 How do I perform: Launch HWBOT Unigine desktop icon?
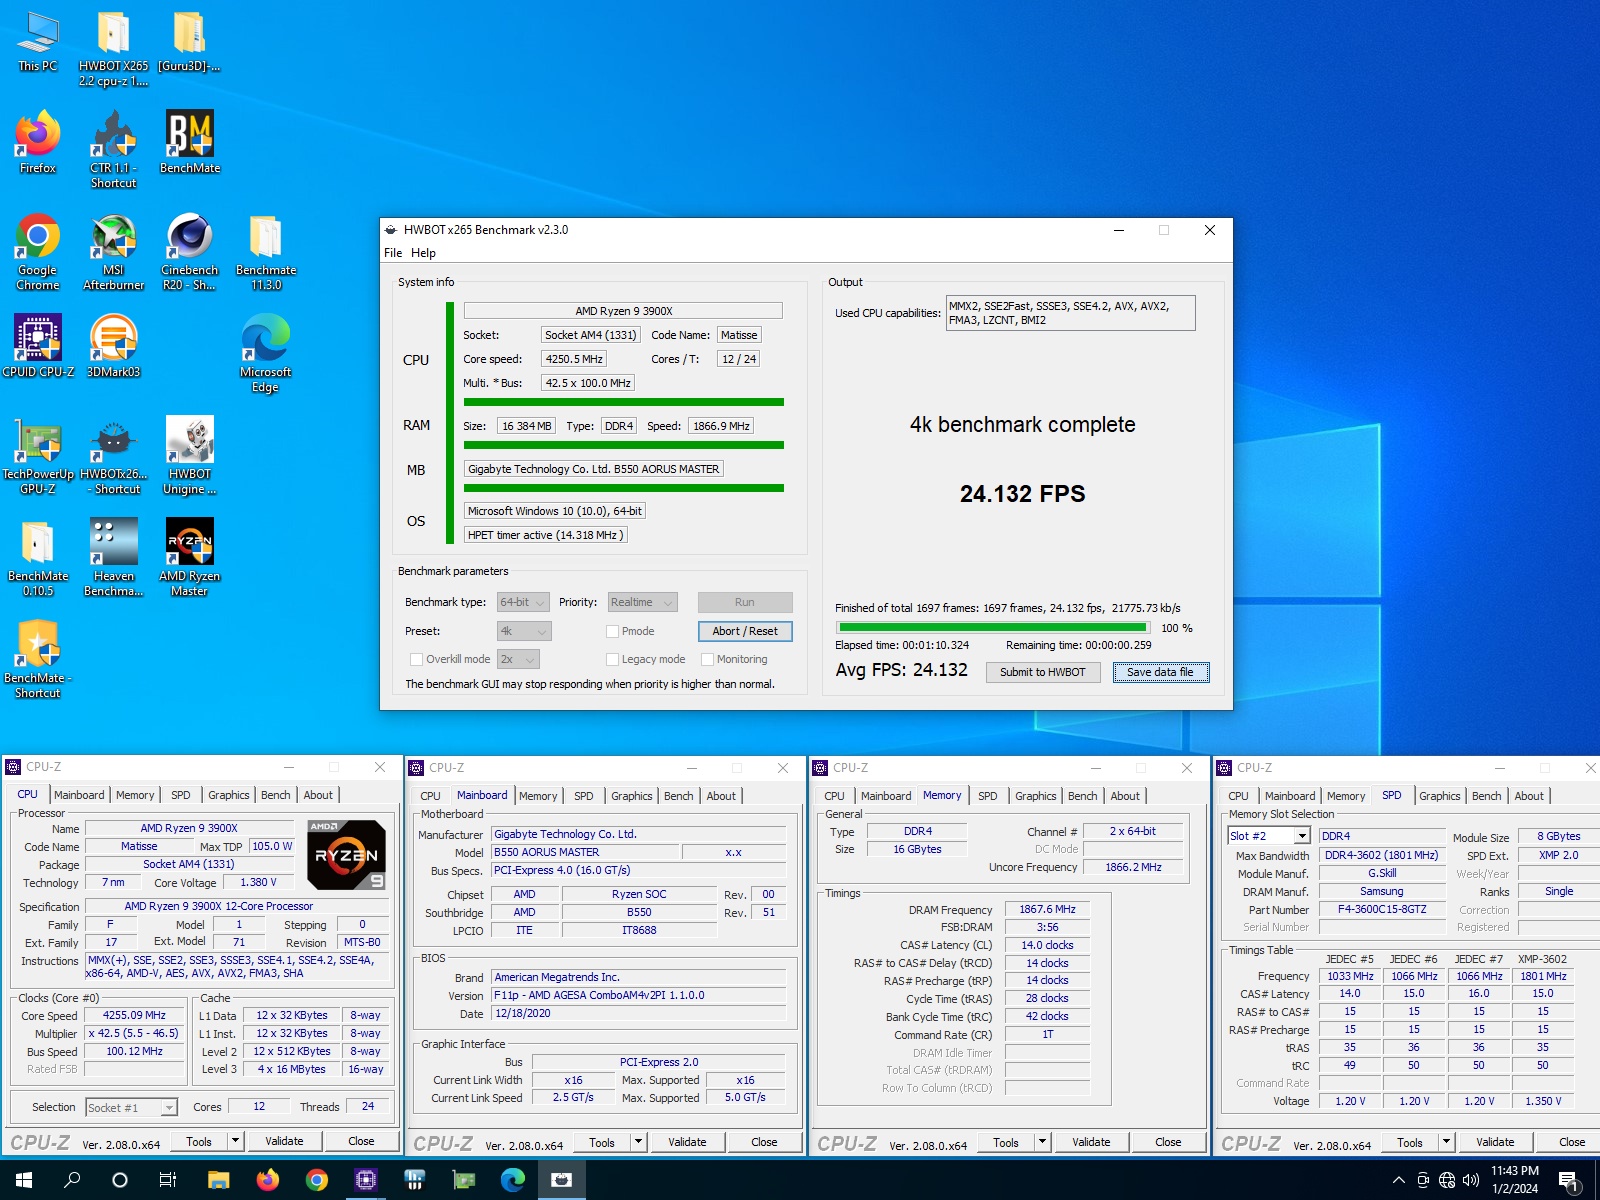click(189, 456)
